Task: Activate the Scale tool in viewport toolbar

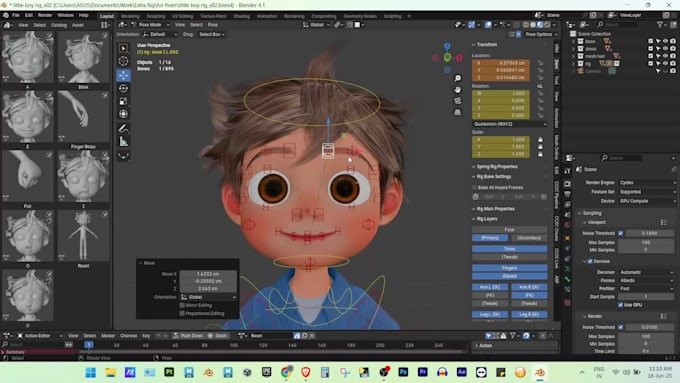Action: pyautogui.click(x=124, y=101)
